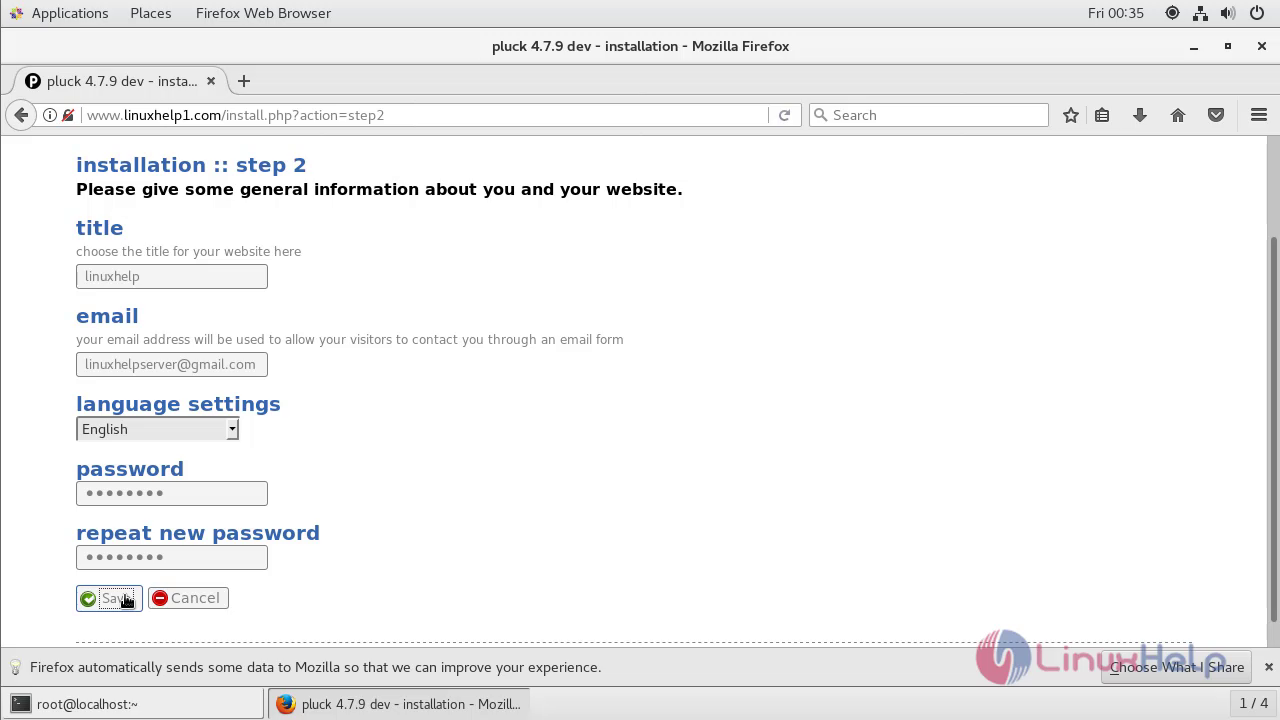Select pluck installation Firefox window in taskbar
This screenshot has height=720, width=1280.
pyautogui.click(x=399, y=704)
